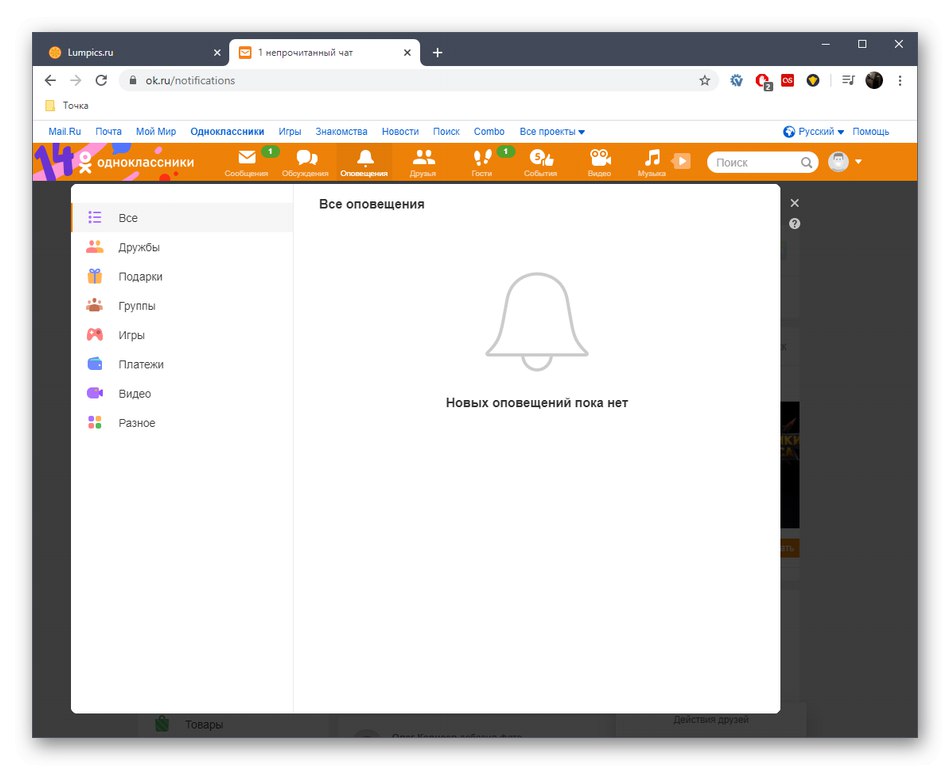Reload the page
The height and width of the screenshot is (770, 950).
pos(101,80)
